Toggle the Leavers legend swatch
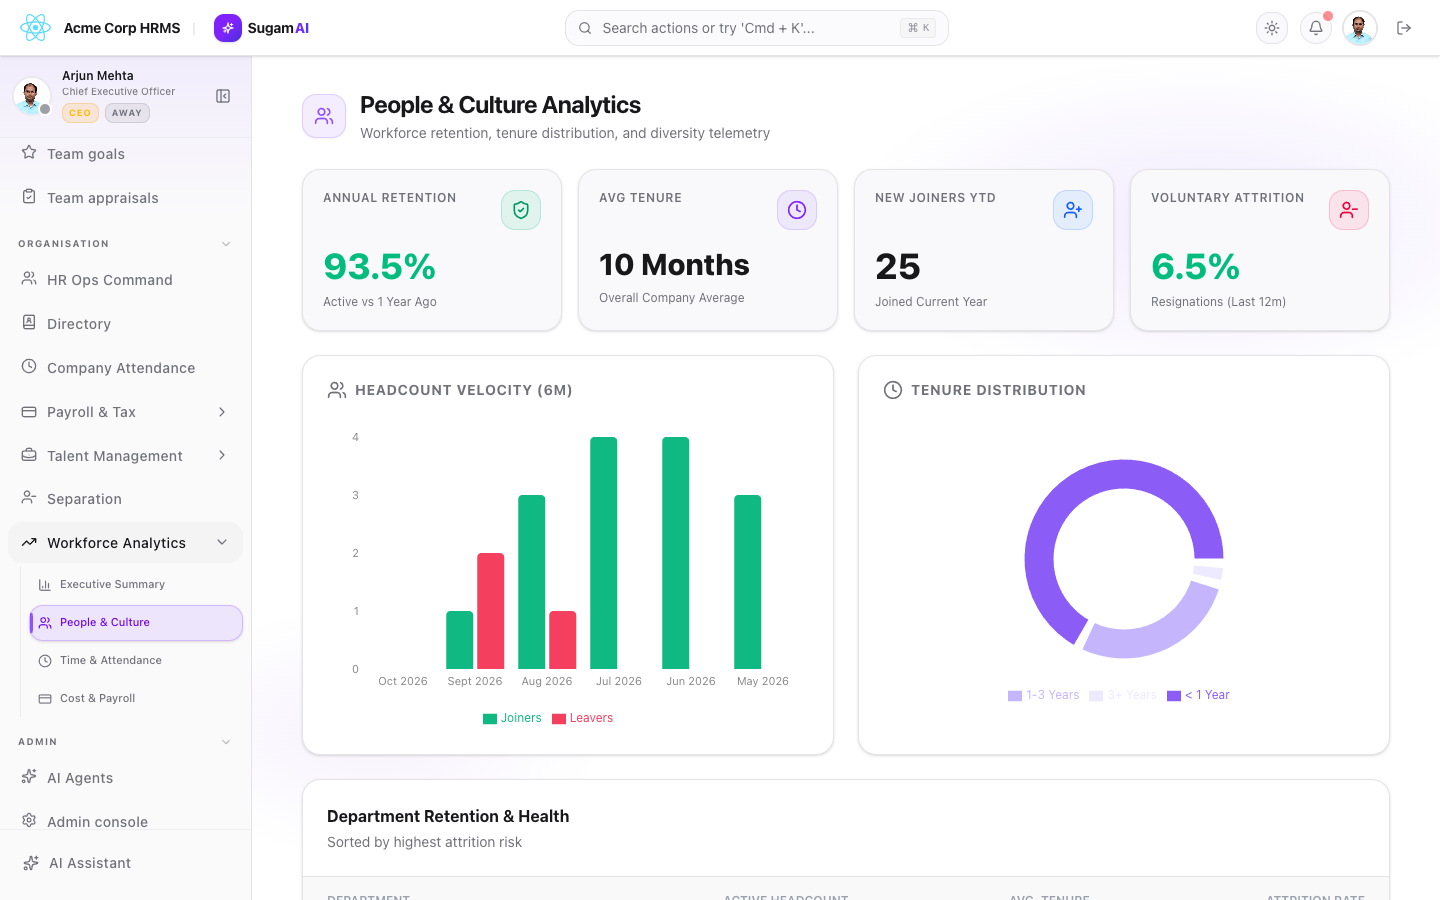This screenshot has width=1440, height=900. point(559,718)
